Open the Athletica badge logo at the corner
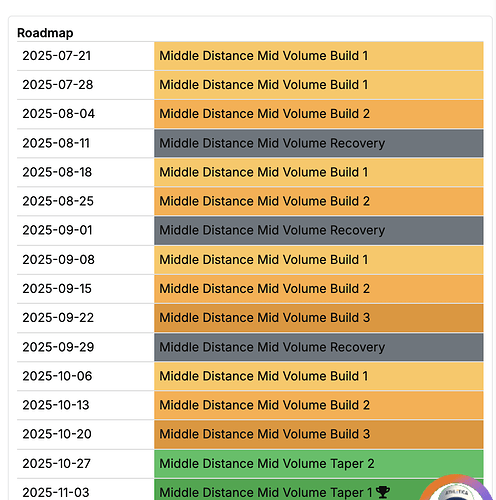The width and height of the screenshot is (496, 500). [x=456, y=488]
